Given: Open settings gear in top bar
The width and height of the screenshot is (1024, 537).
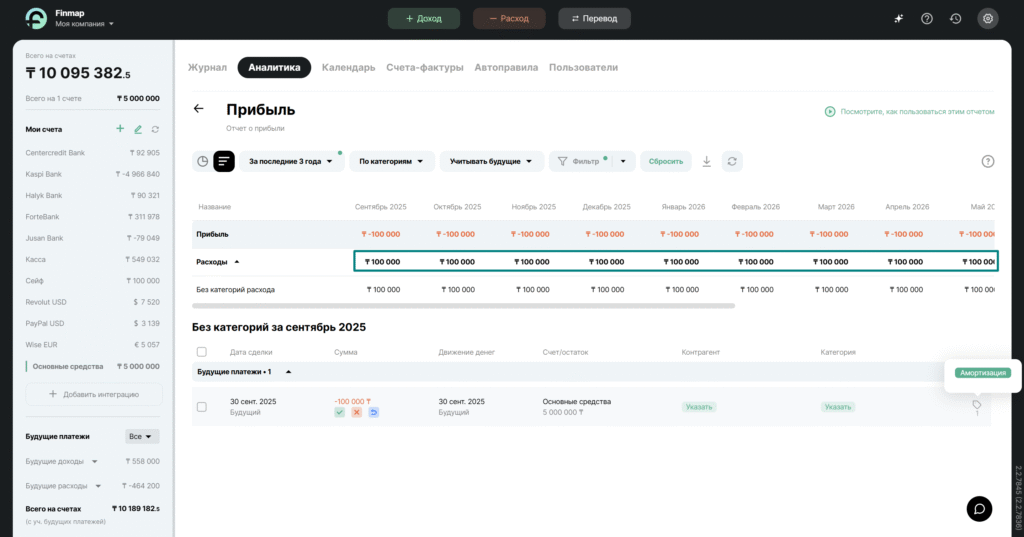Looking at the screenshot, I should pyautogui.click(x=987, y=18).
